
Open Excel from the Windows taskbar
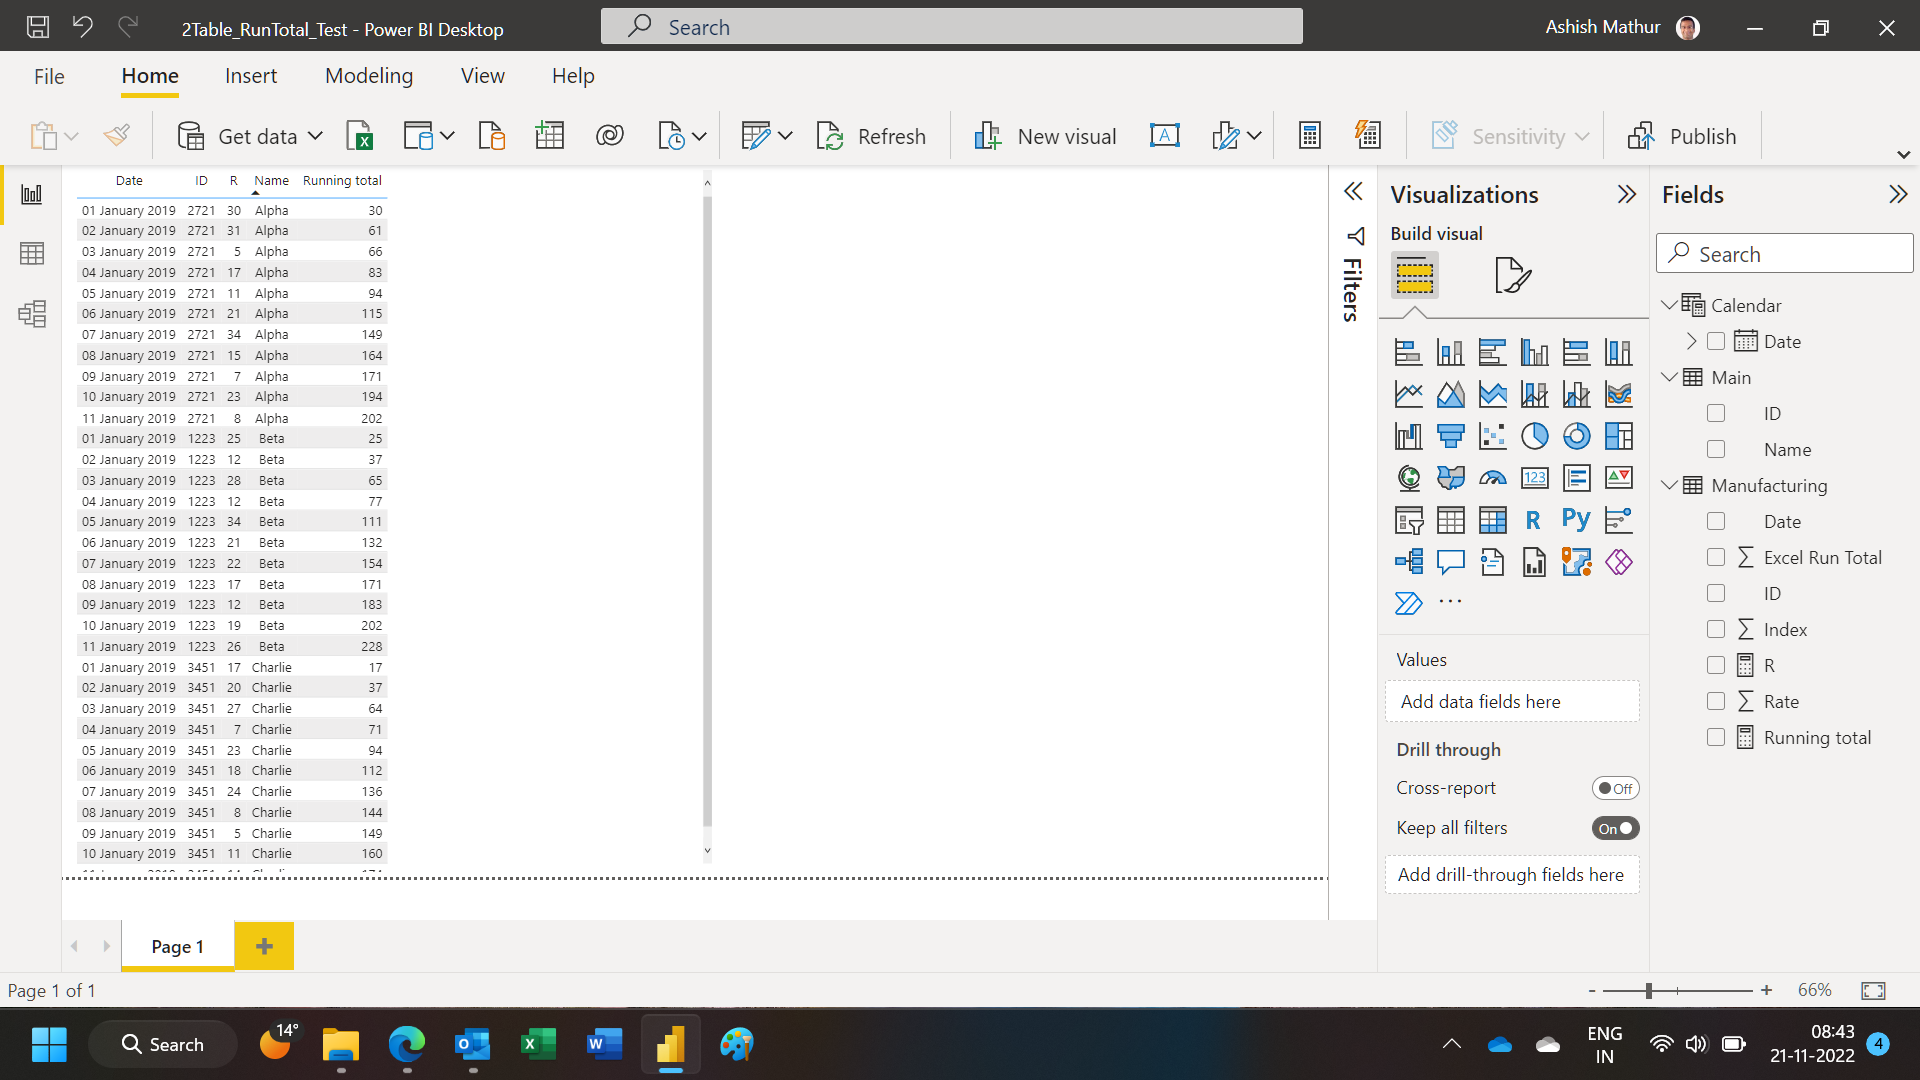point(537,1045)
